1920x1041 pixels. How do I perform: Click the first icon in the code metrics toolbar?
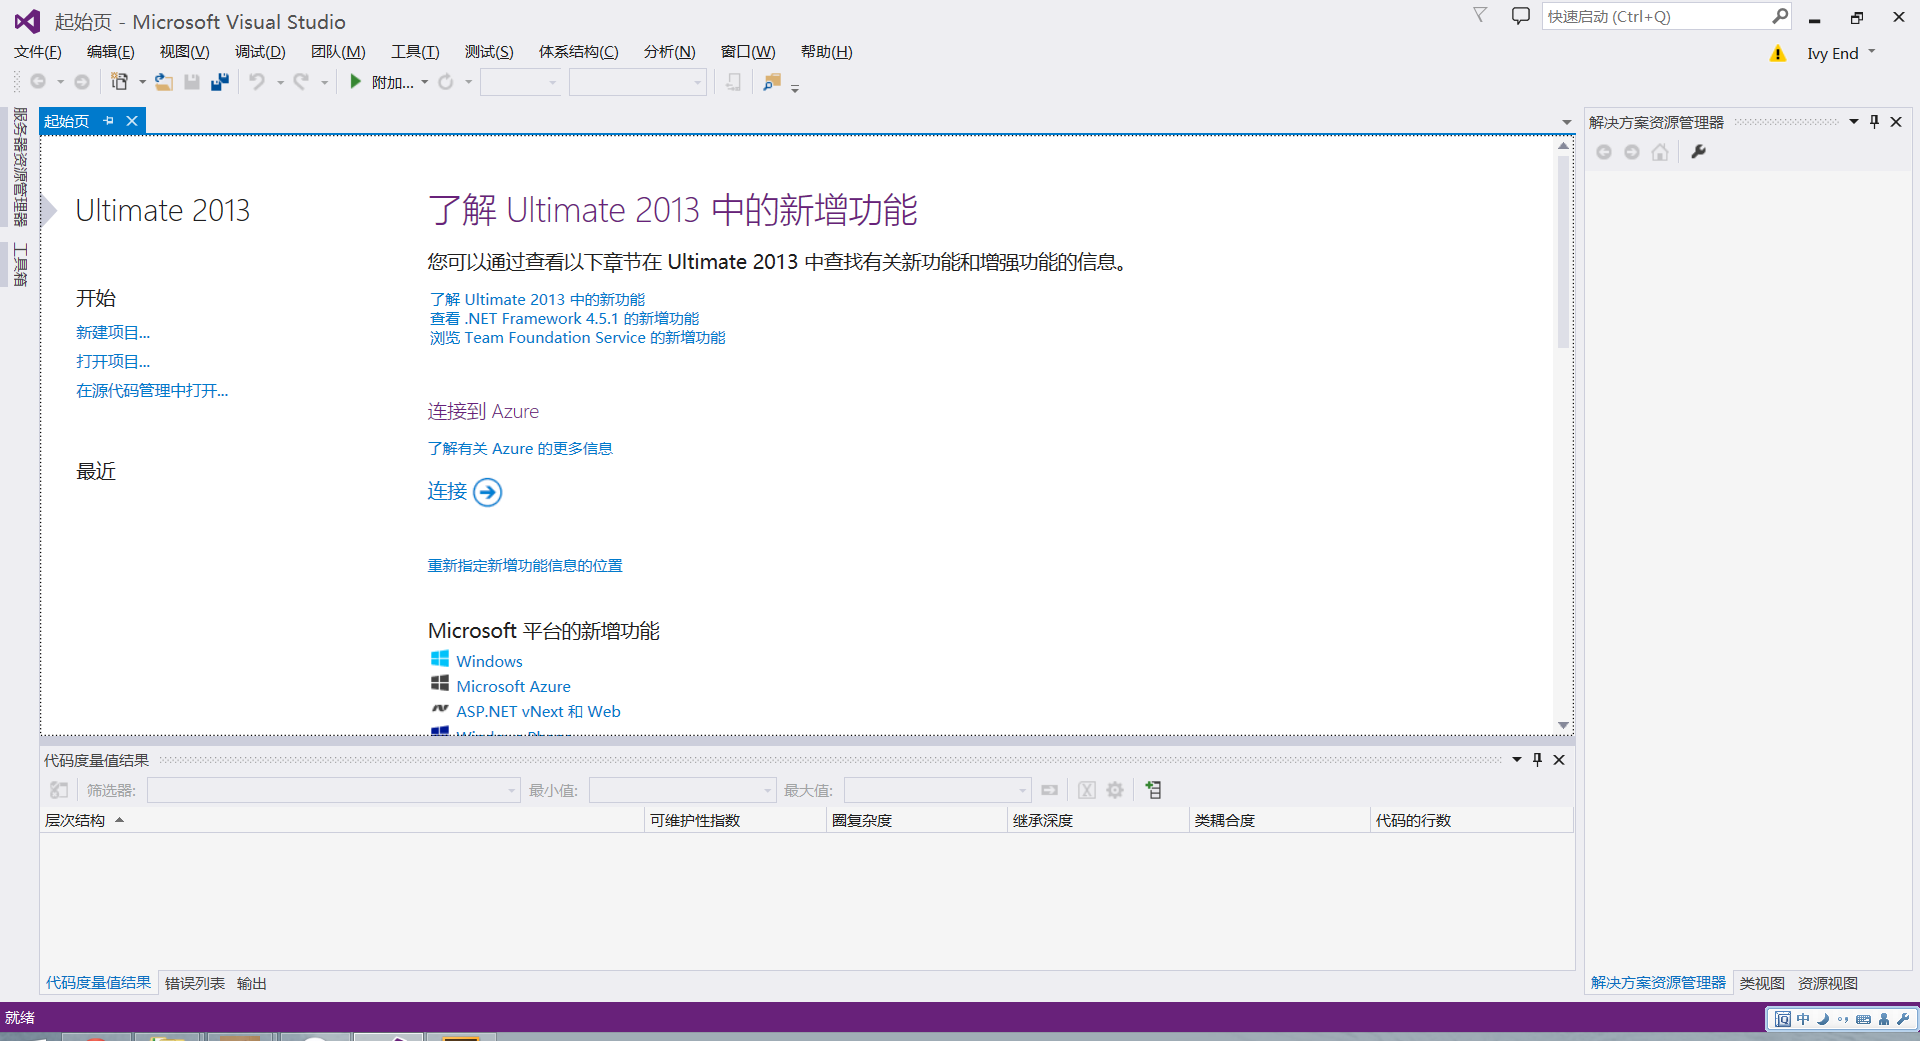tap(59, 790)
